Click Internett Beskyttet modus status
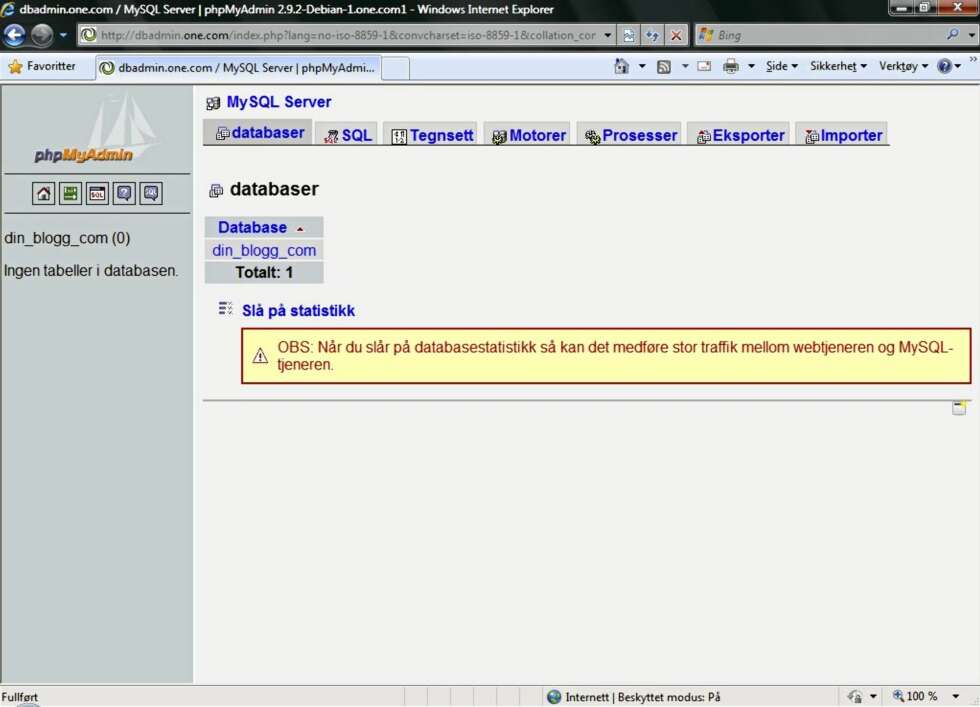 tap(642, 696)
